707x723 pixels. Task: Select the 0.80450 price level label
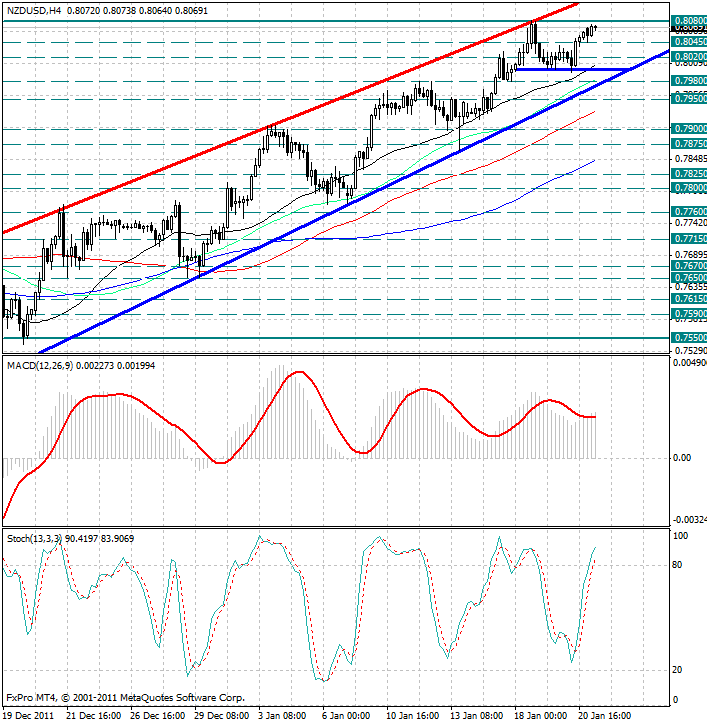pyautogui.click(x=689, y=42)
